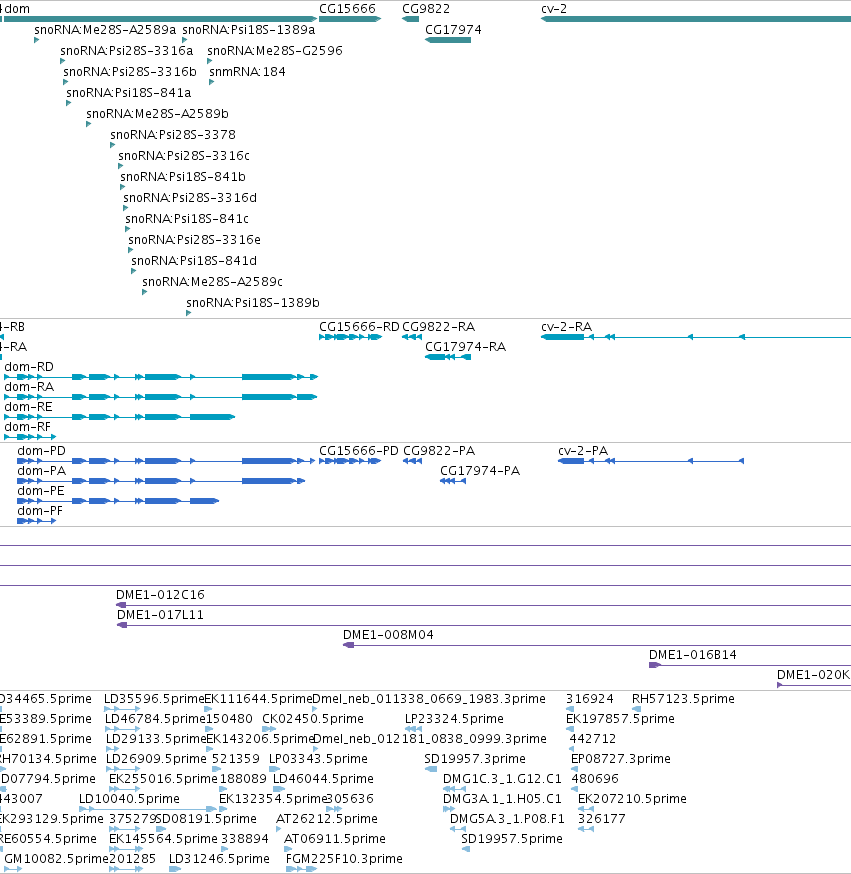Select snoRNA:Me28S-A2589b label

[157, 114]
